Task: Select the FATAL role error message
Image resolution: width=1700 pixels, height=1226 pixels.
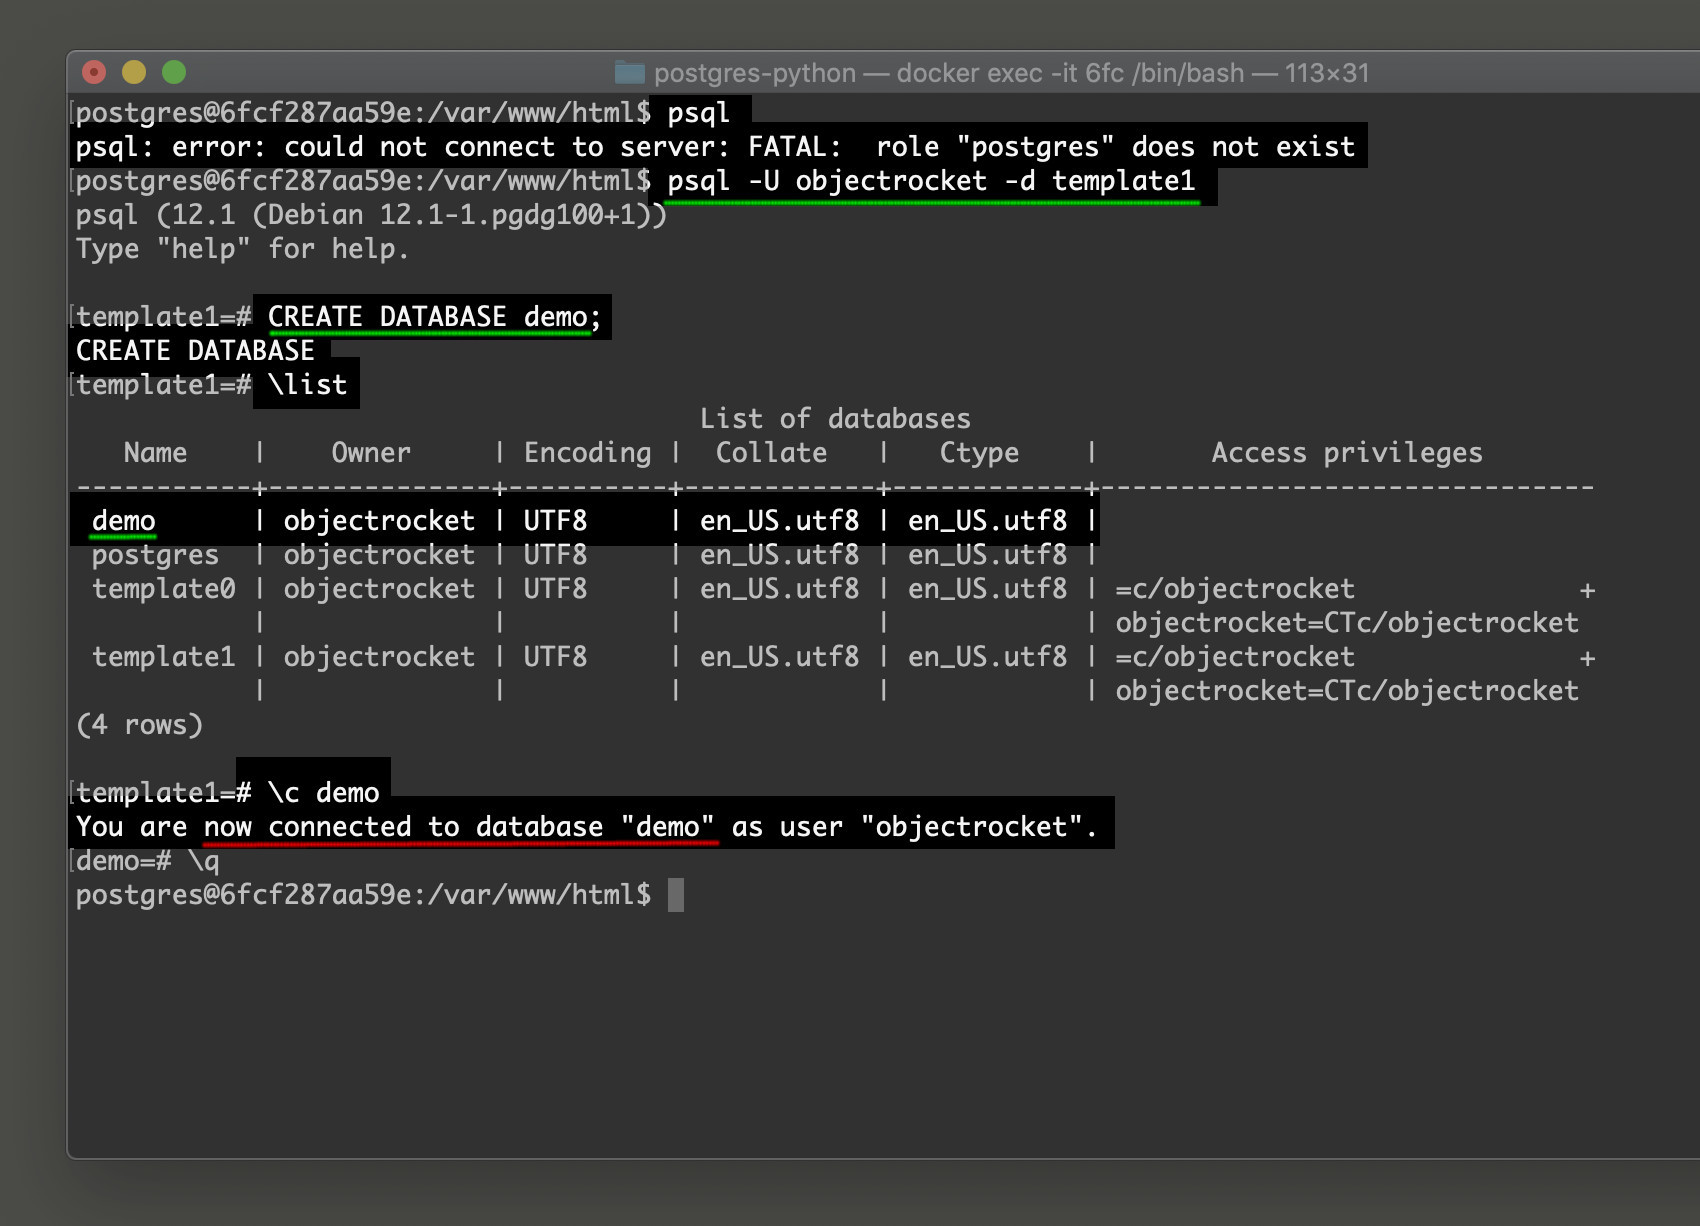Action: [x=715, y=146]
